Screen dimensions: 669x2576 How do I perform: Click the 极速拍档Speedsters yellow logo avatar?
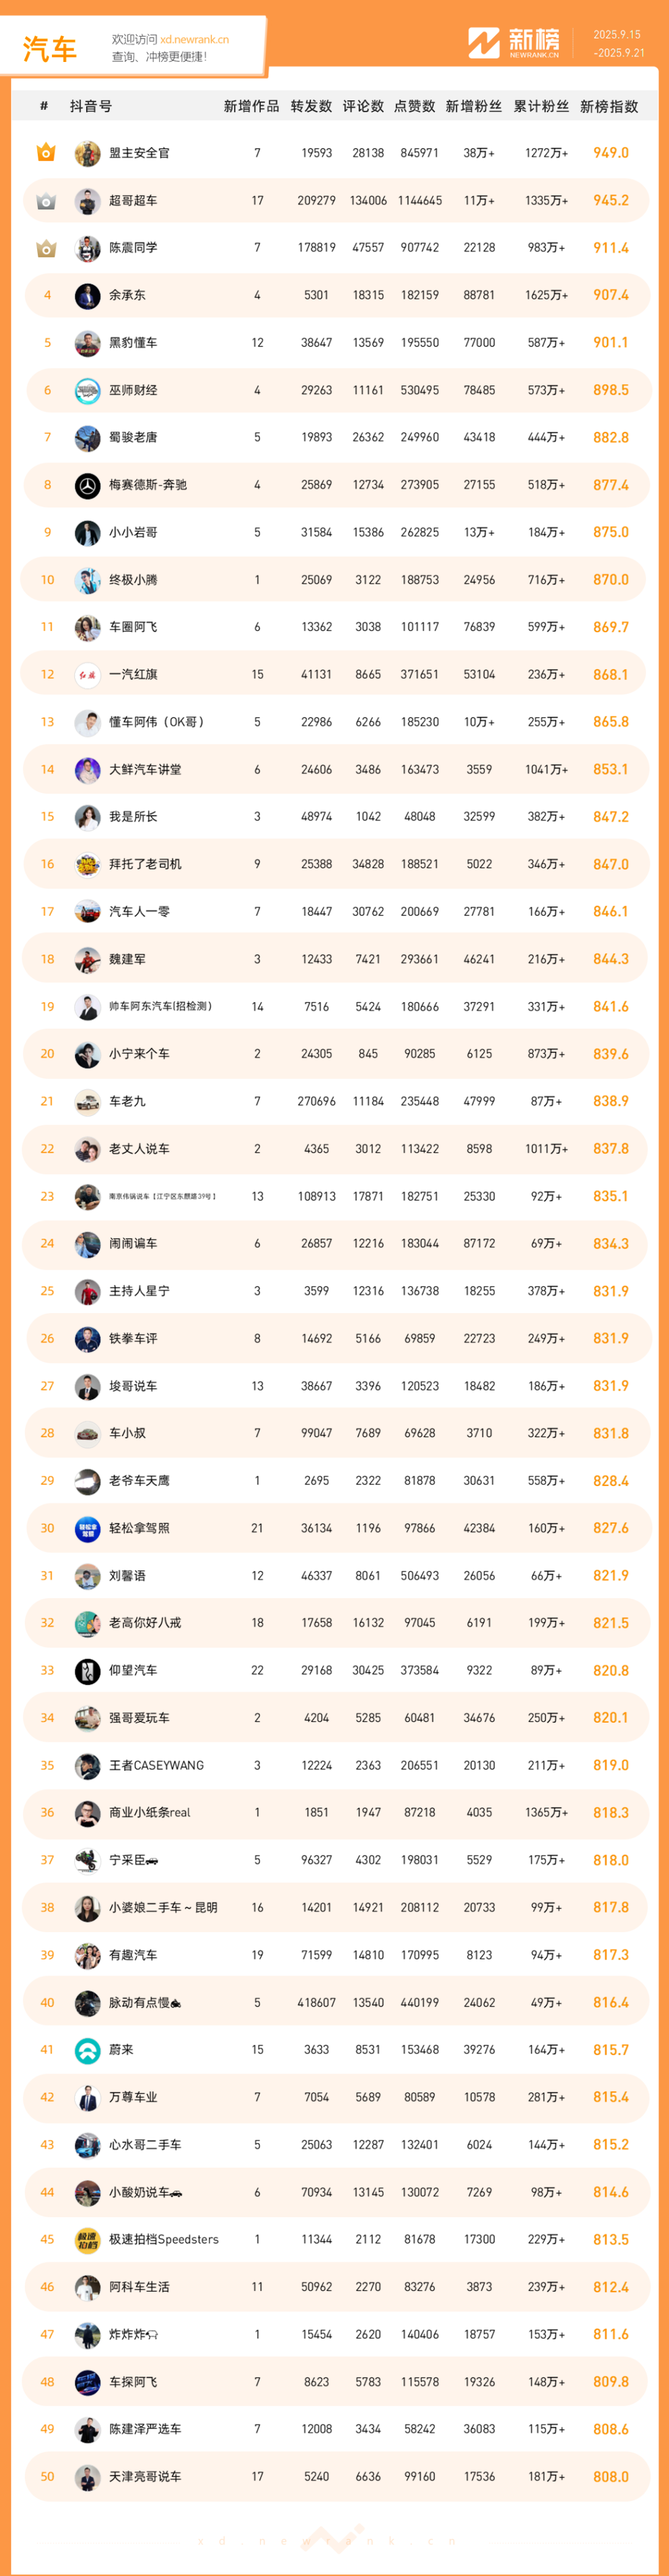[88, 2240]
